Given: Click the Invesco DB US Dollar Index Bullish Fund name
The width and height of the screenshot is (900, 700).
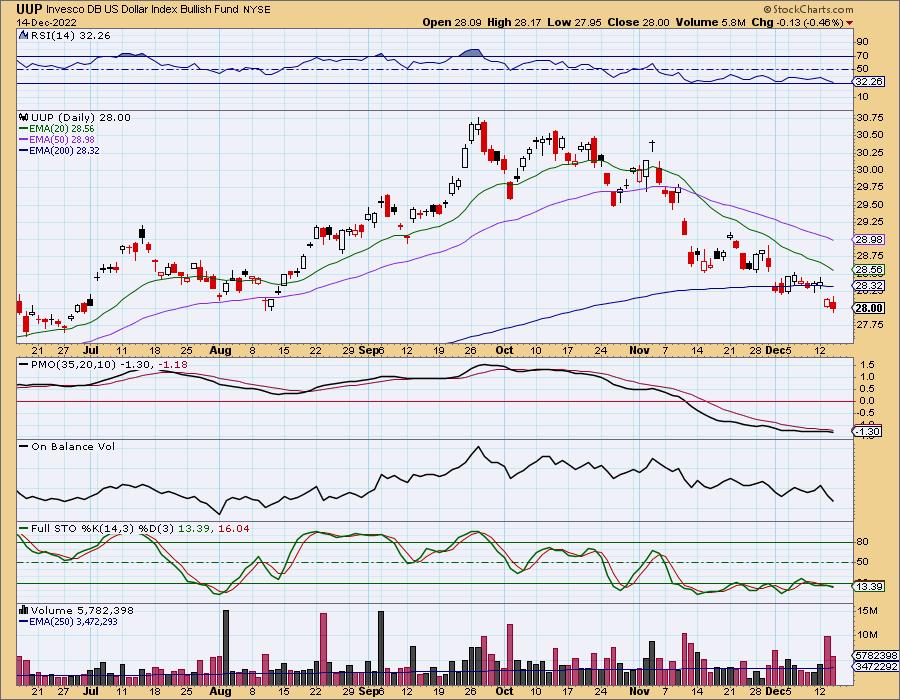Looking at the screenshot, I should pyautogui.click(x=142, y=10).
